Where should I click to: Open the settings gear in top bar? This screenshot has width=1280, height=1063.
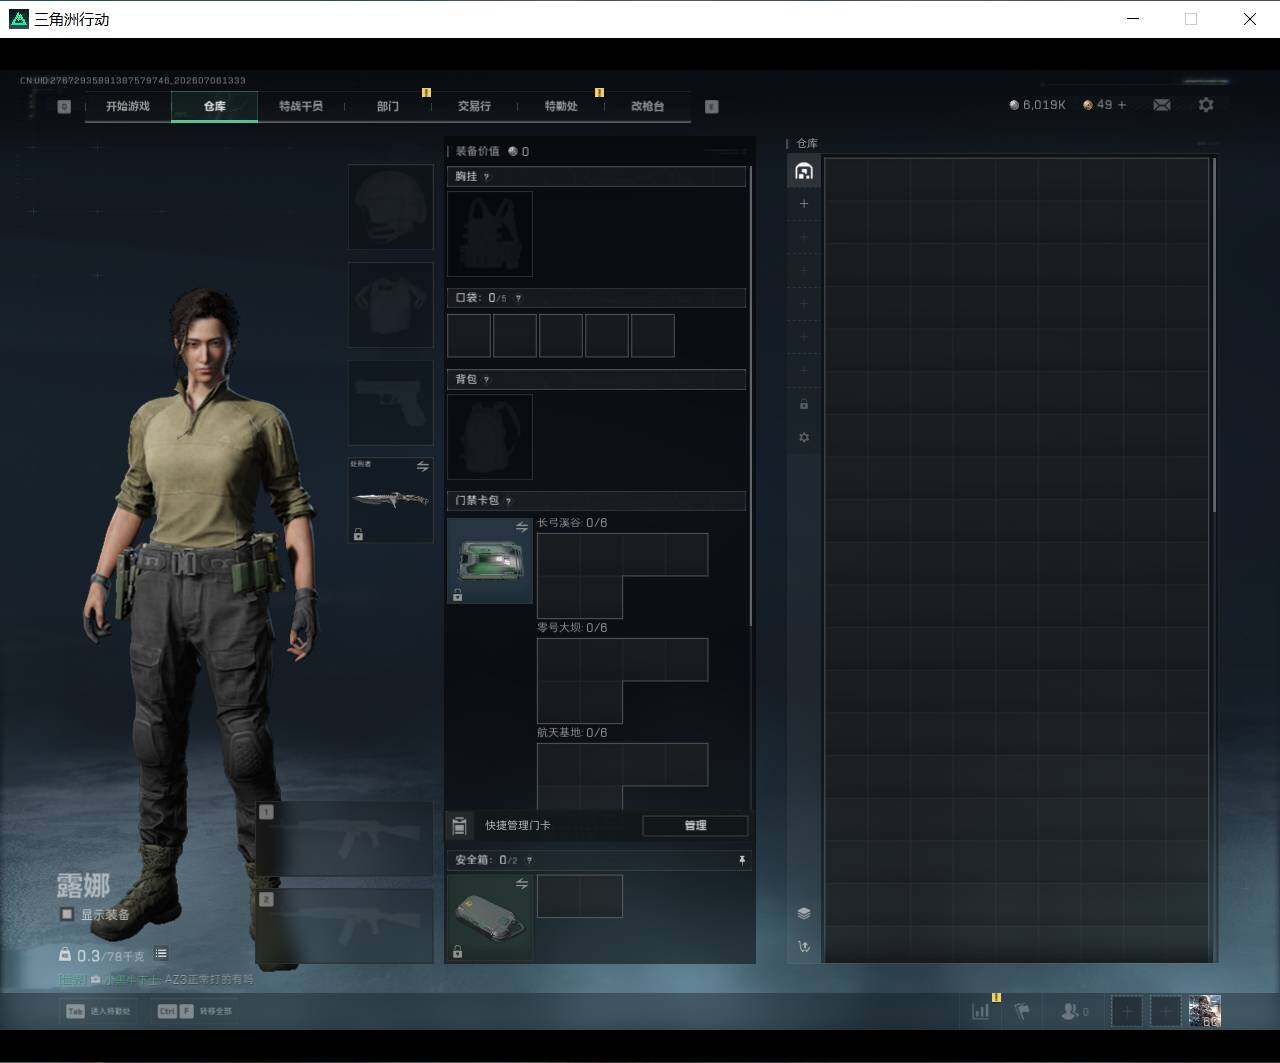1206,105
